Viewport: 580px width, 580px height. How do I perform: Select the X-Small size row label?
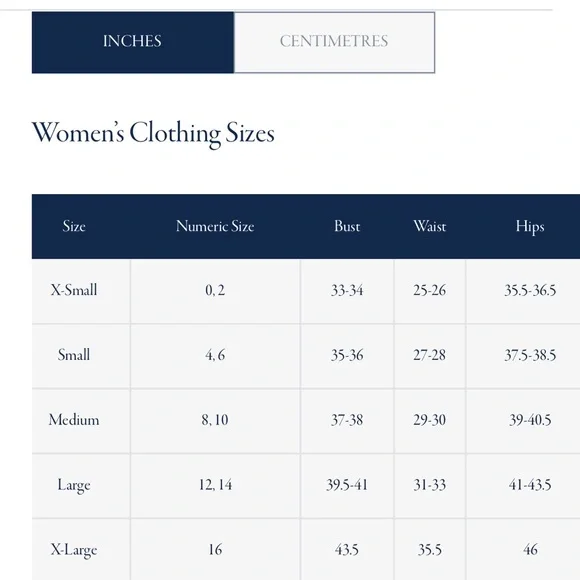pyautogui.click(x=74, y=290)
